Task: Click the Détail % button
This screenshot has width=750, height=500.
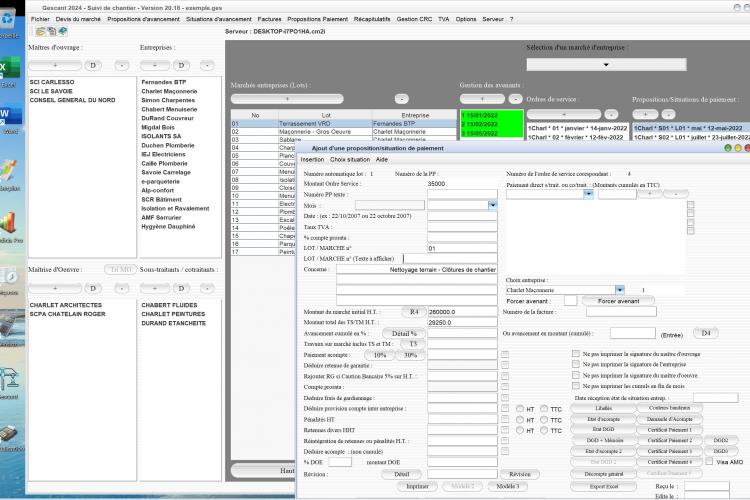Action: point(404,333)
